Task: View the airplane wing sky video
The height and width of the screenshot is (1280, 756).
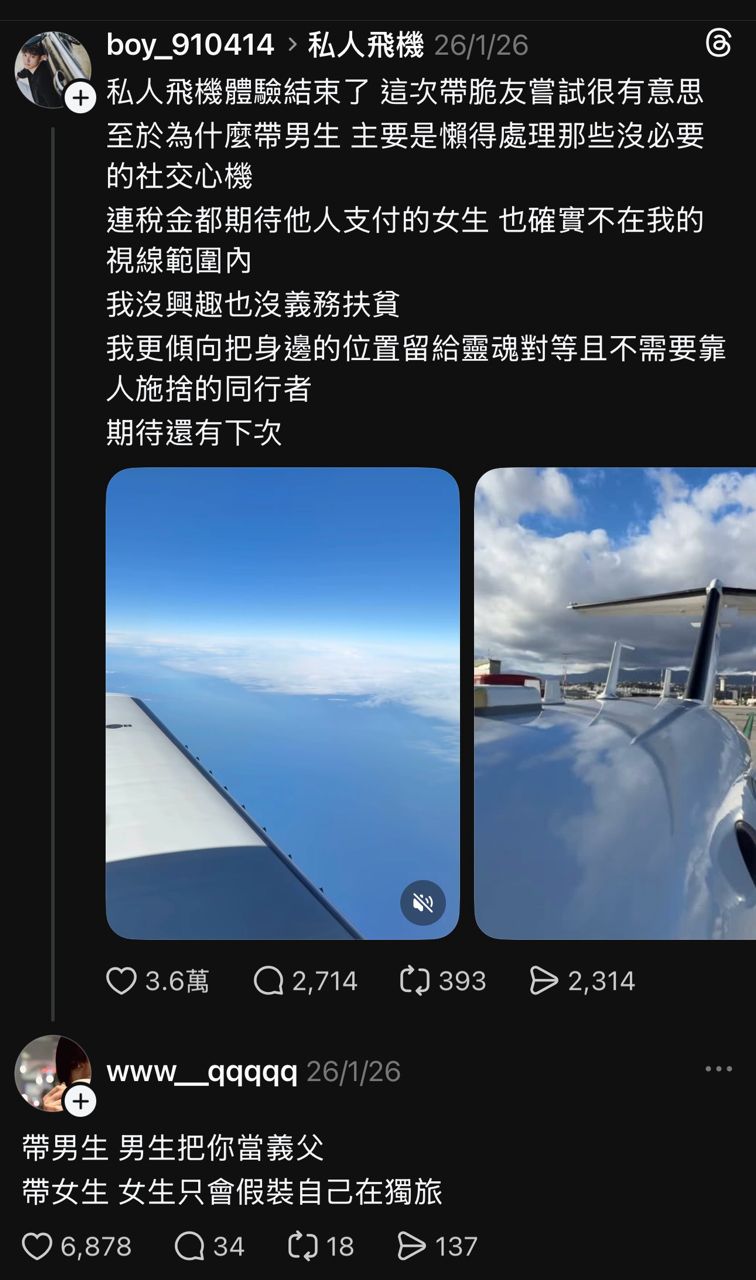Action: 283,703
